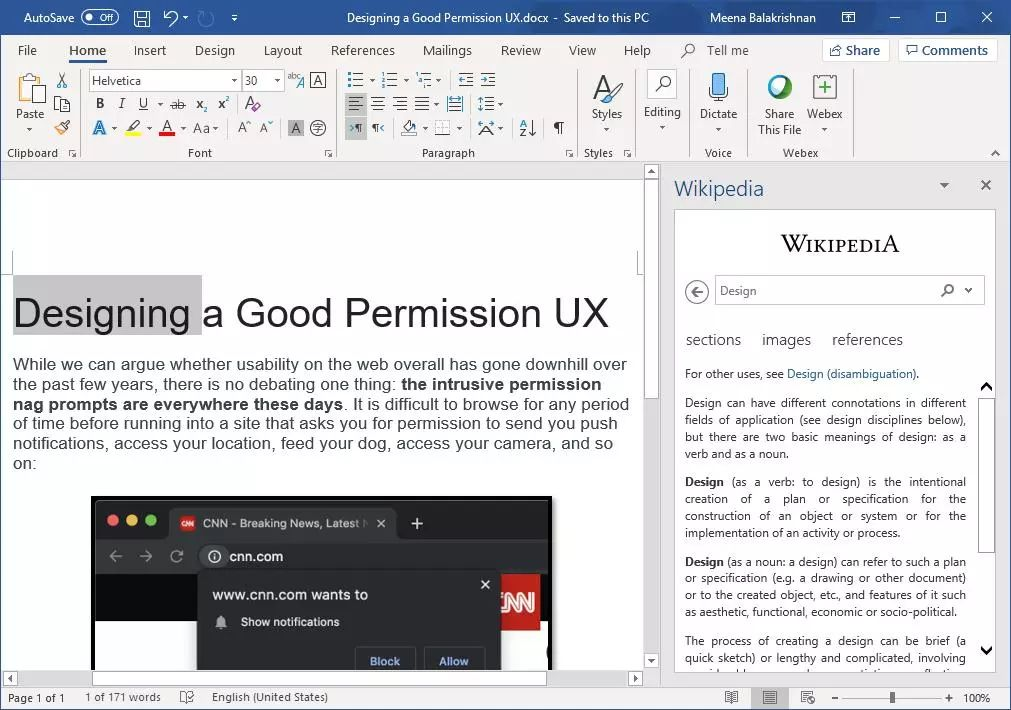Click the zoom slider handle in the status bar
This screenshot has width=1011, height=710.
pyautogui.click(x=892, y=697)
